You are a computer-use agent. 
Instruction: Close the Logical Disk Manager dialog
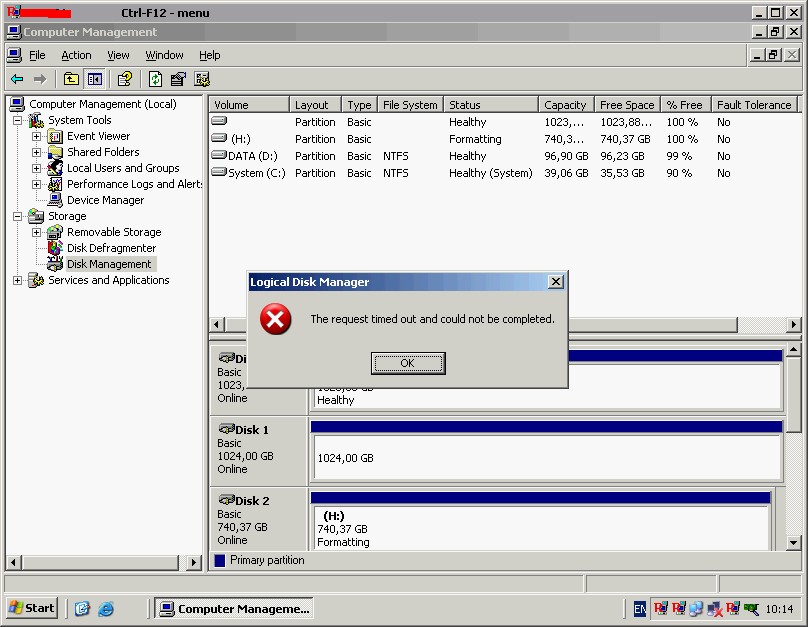click(556, 282)
